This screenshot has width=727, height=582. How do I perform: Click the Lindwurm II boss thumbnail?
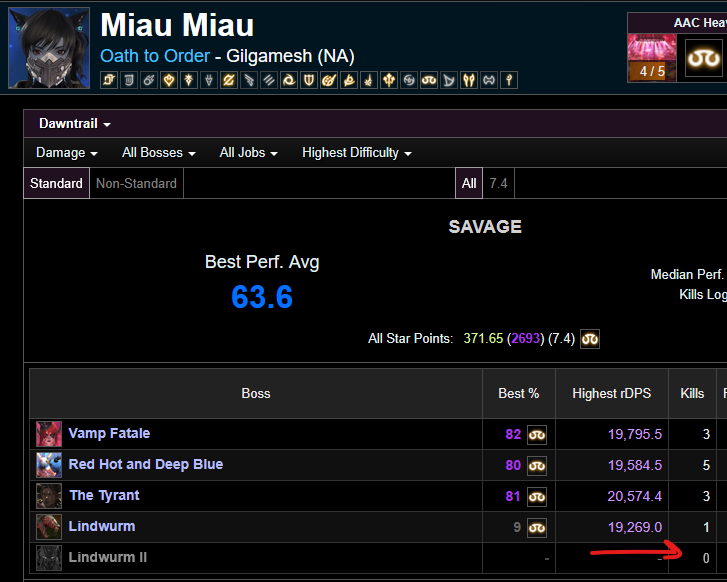click(x=49, y=558)
